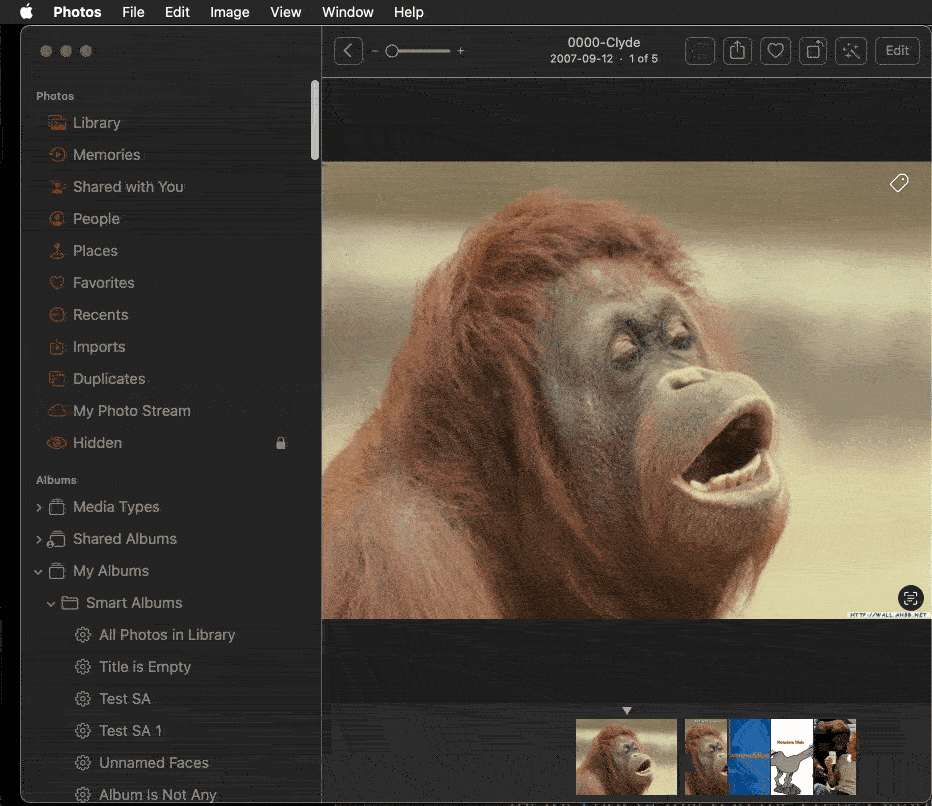Click the Edit button in toolbar

tap(897, 51)
